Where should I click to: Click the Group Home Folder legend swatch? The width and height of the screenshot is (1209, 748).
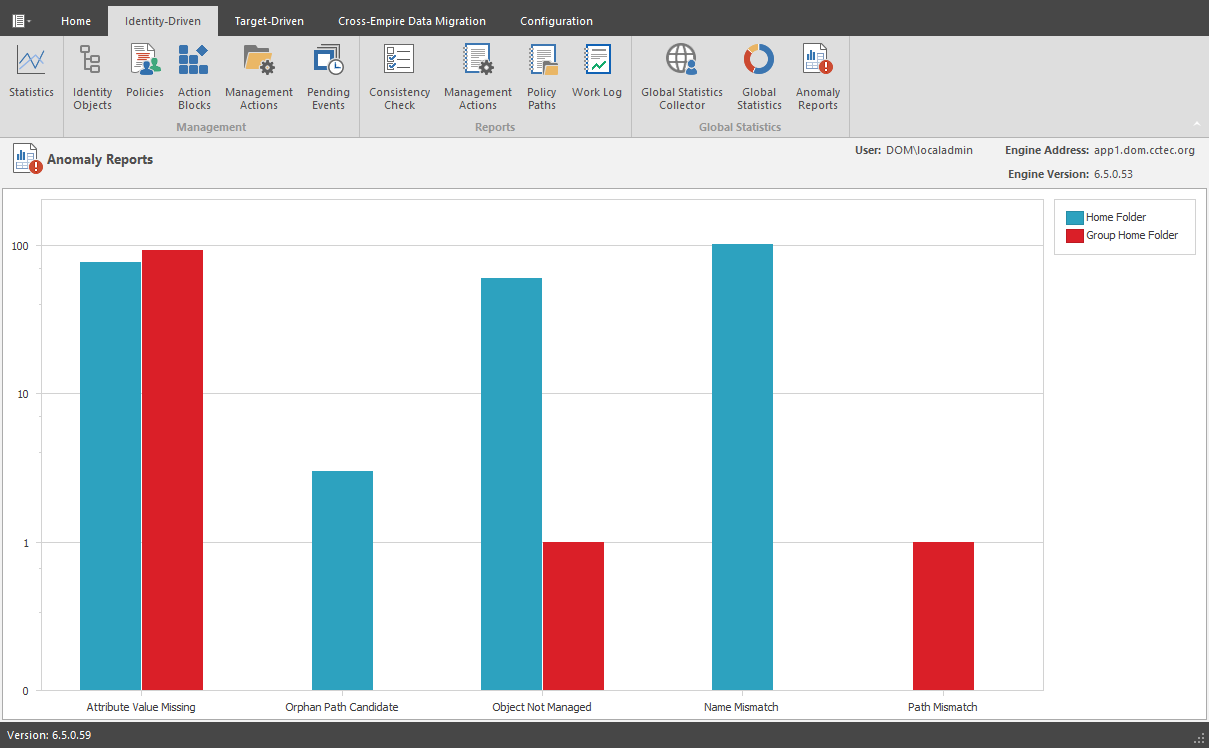(x=1075, y=236)
